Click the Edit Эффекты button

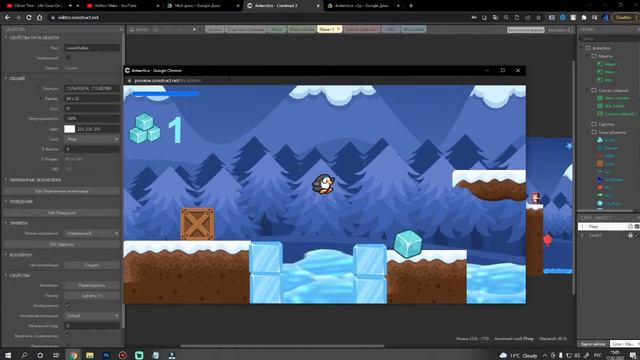(62, 244)
